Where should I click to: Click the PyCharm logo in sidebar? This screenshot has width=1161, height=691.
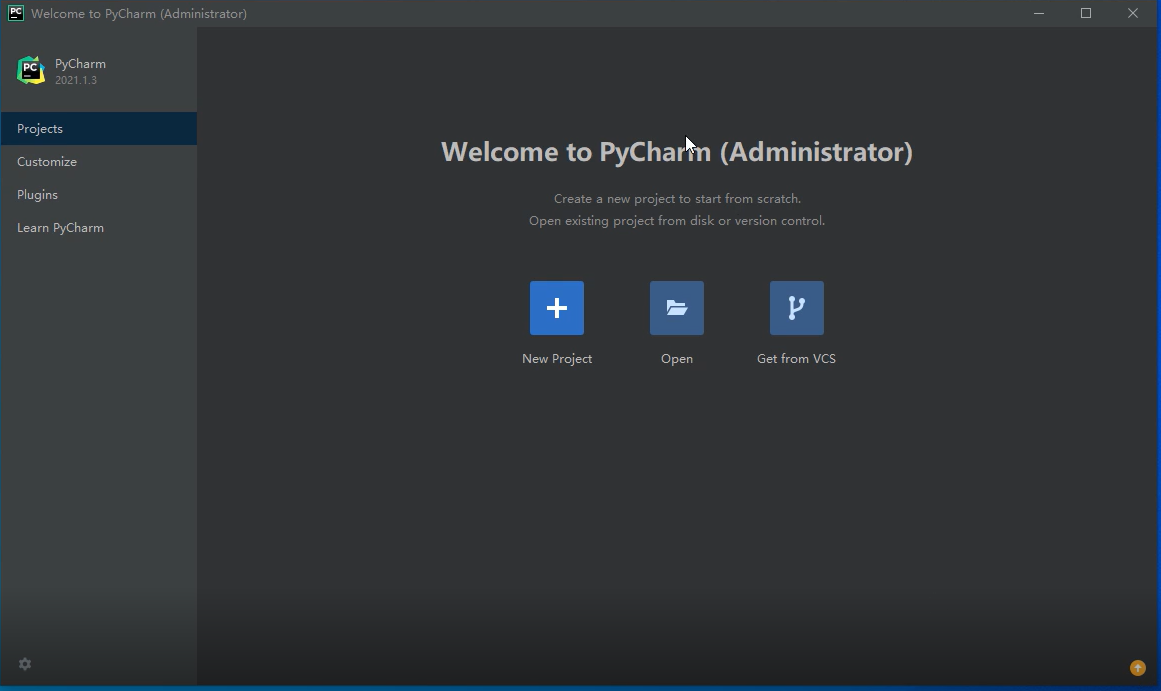pyautogui.click(x=31, y=70)
